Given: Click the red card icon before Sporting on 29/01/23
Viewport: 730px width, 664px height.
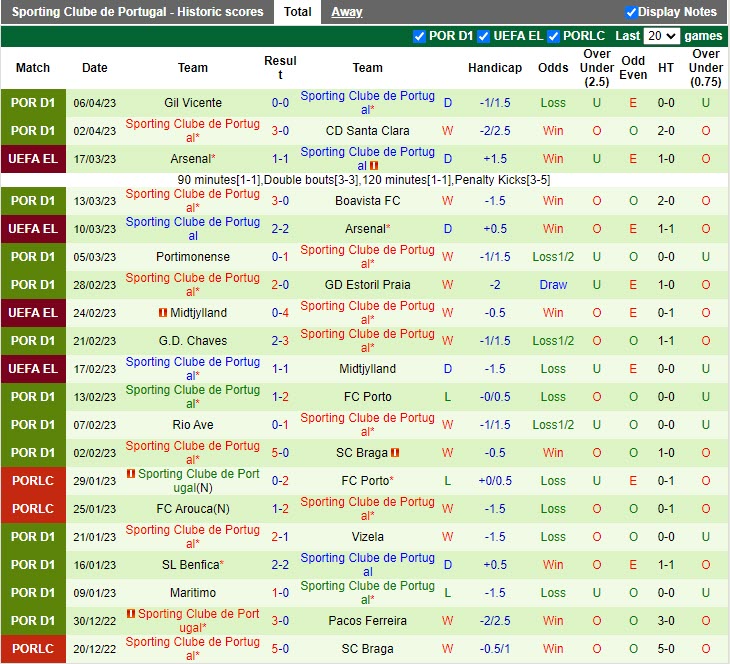Looking at the screenshot, I should tap(131, 474).
